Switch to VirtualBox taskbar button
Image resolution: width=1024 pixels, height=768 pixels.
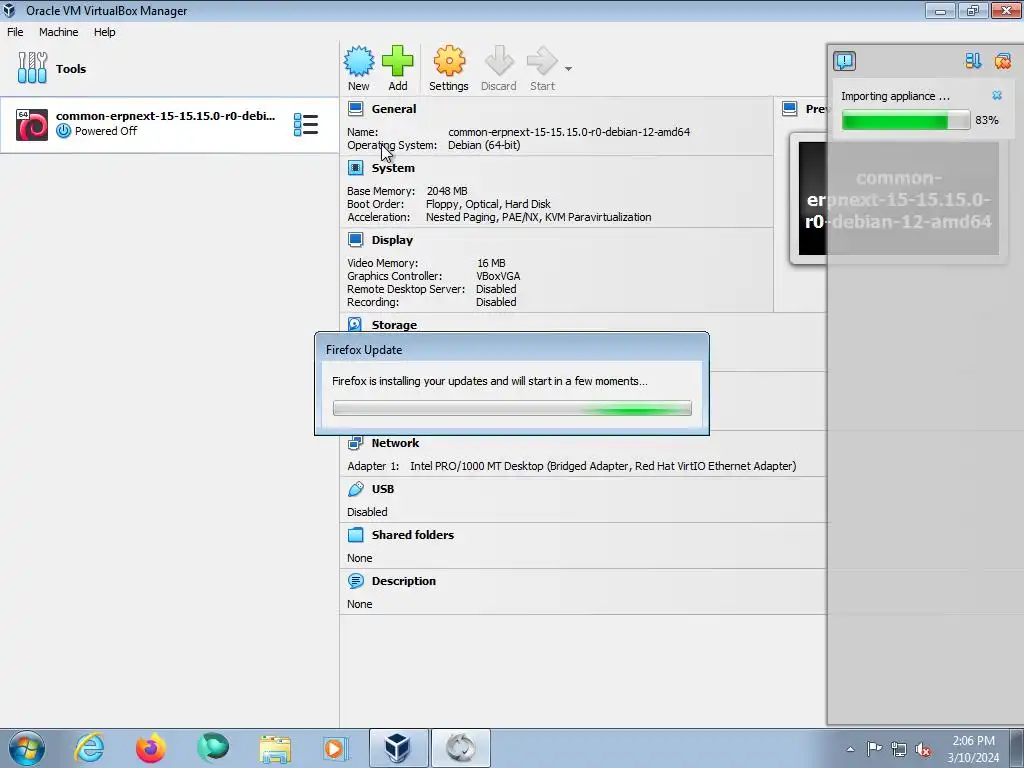pos(398,748)
